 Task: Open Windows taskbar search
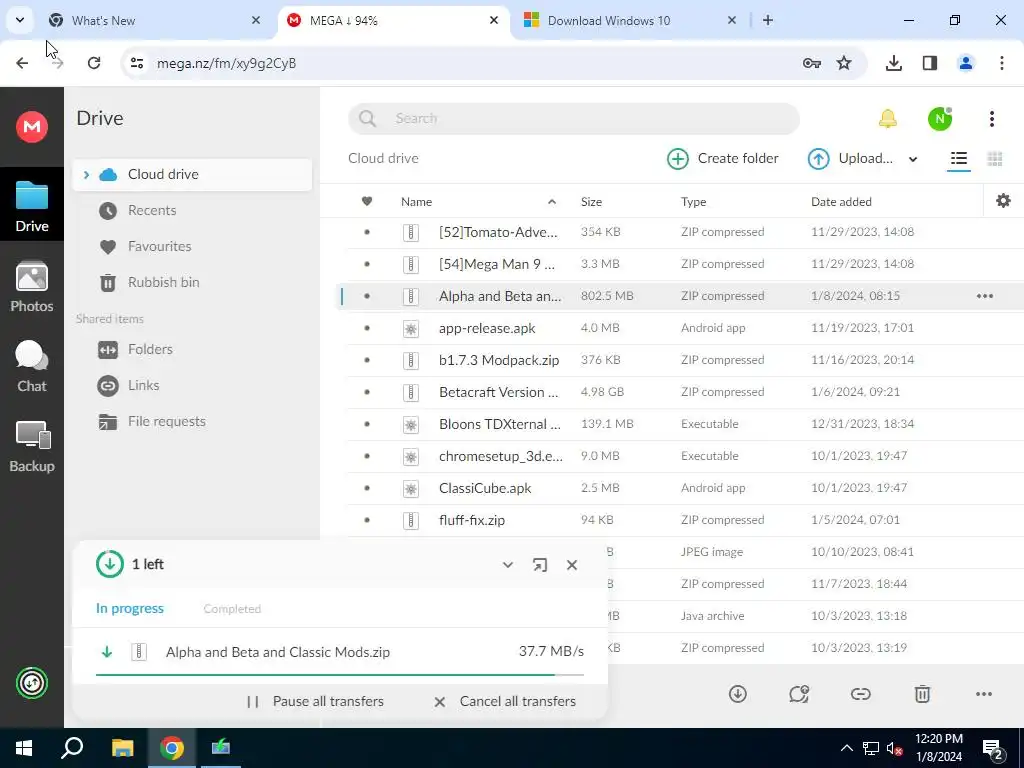pos(72,748)
